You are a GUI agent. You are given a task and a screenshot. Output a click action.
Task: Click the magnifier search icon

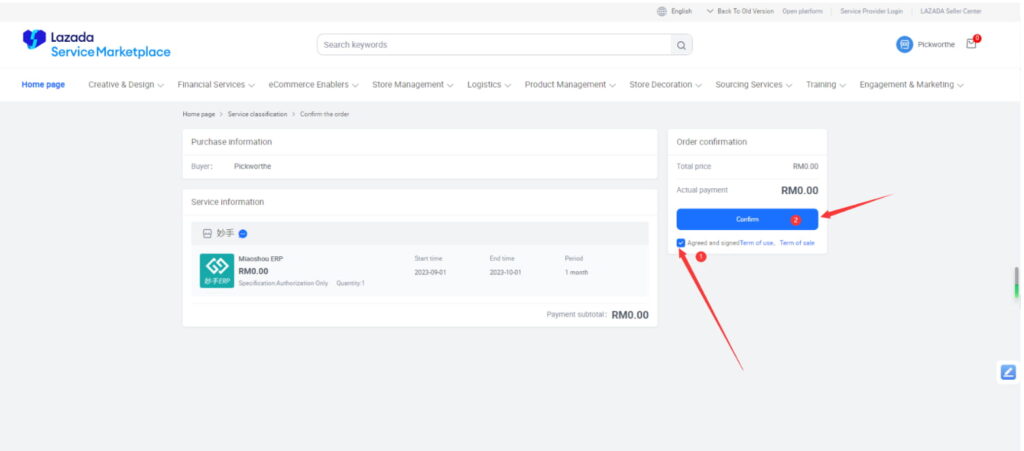pyautogui.click(x=681, y=45)
